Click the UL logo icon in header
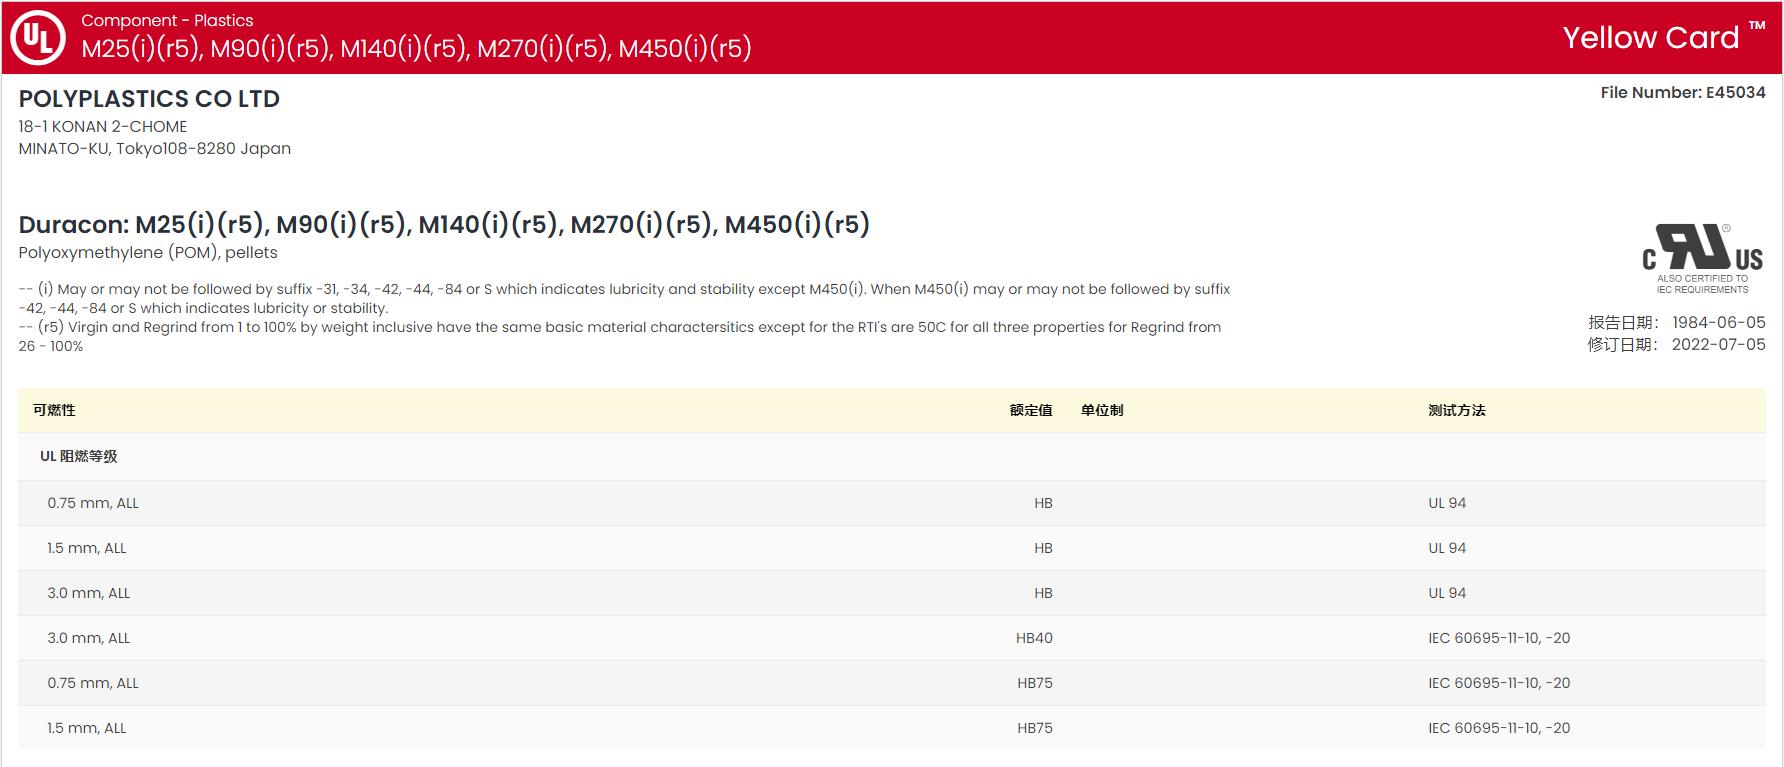Viewport: 1784px width, 767px height. [38, 38]
